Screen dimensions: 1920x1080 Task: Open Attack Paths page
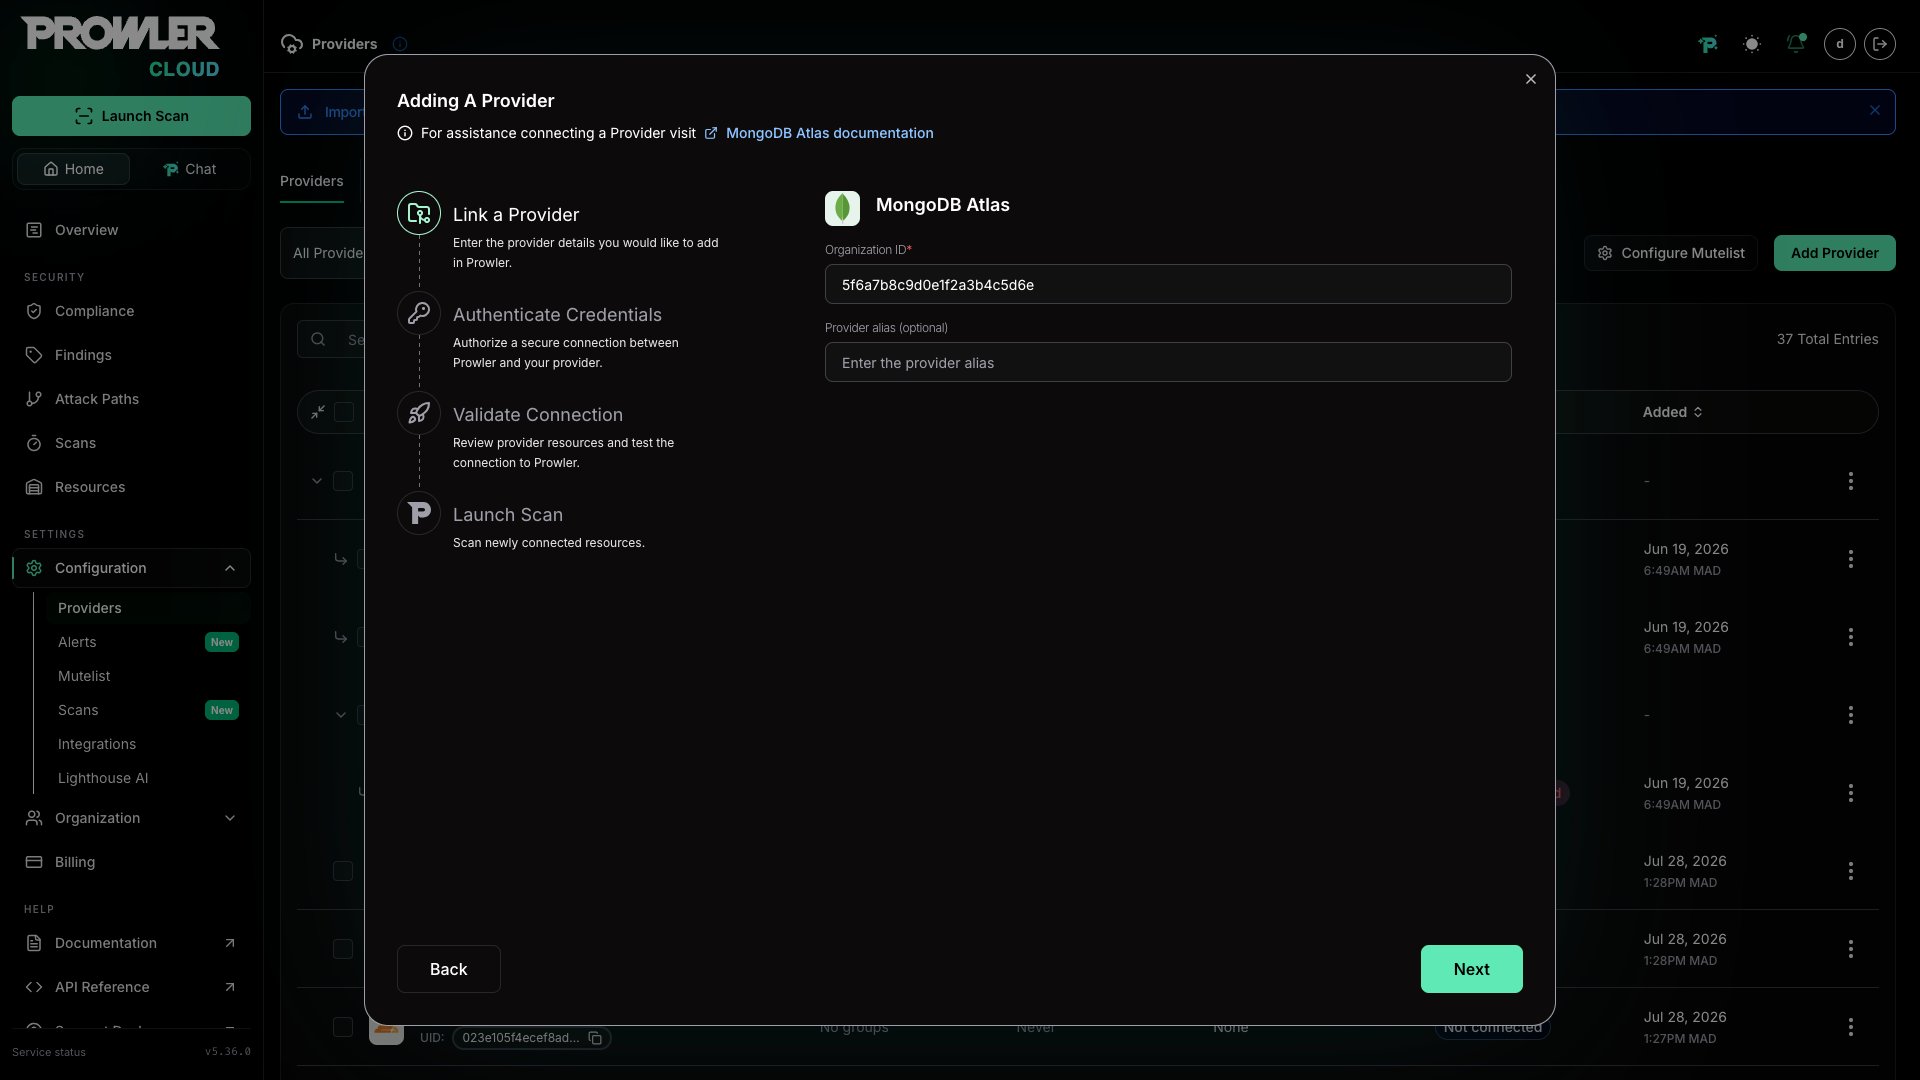pos(131,399)
